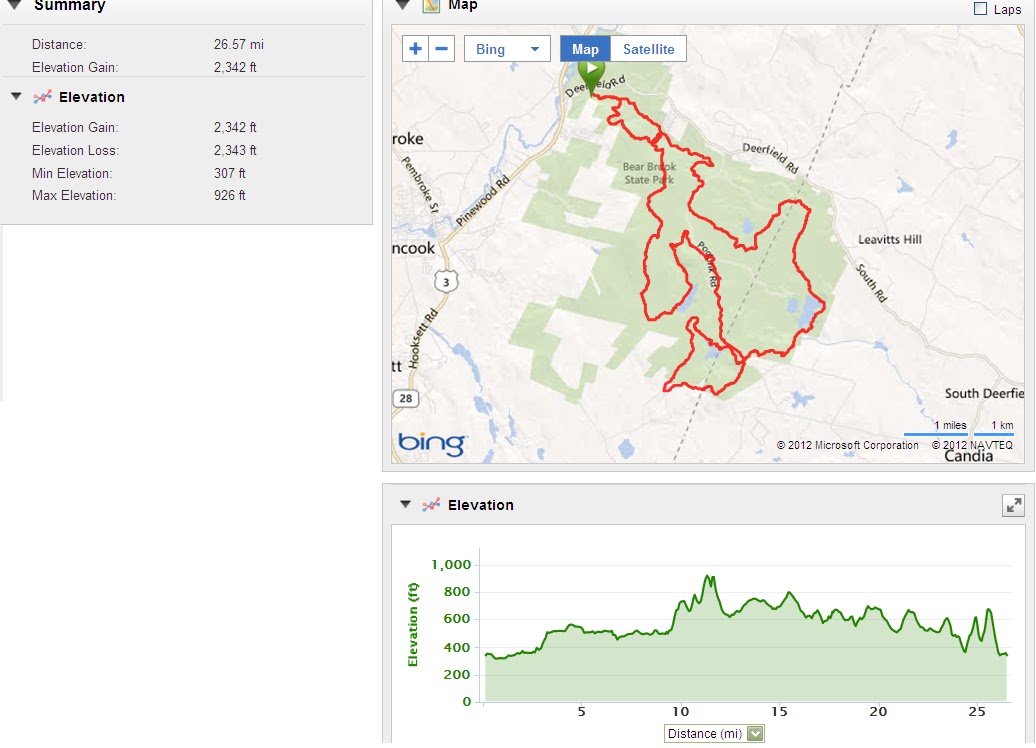Click the Elevation chart panel icon
Image resolution: width=1036 pixels, height=748 pixels.
[431, 505]
